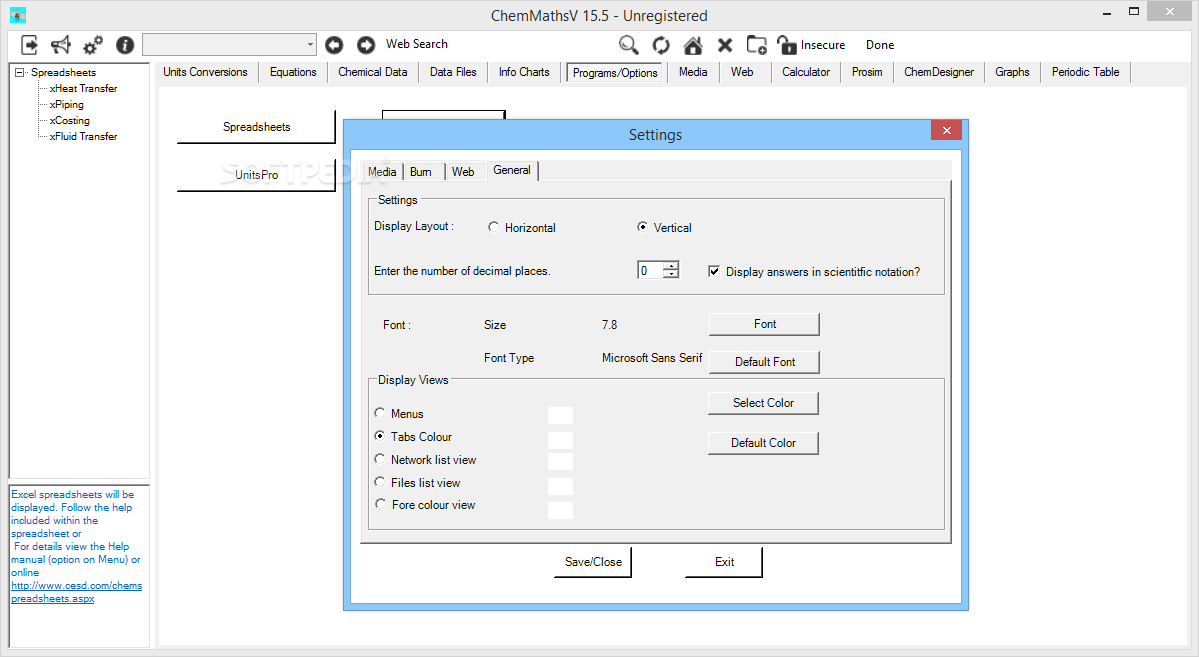The height and width of the screenshot is (657, 1199).
Task: Click the Default Font button
Action: [764, 362]
